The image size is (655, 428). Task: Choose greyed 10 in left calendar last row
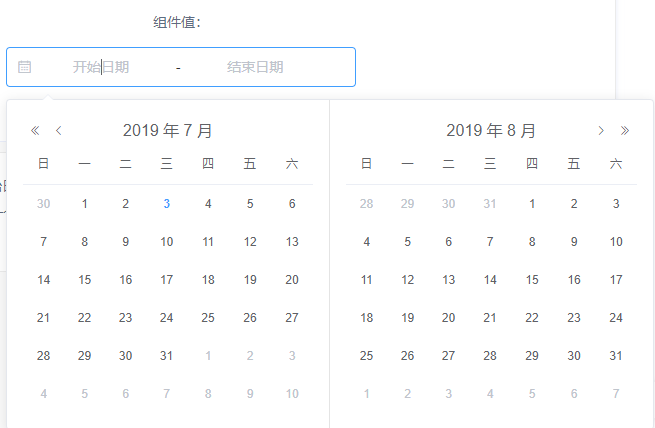292,394
